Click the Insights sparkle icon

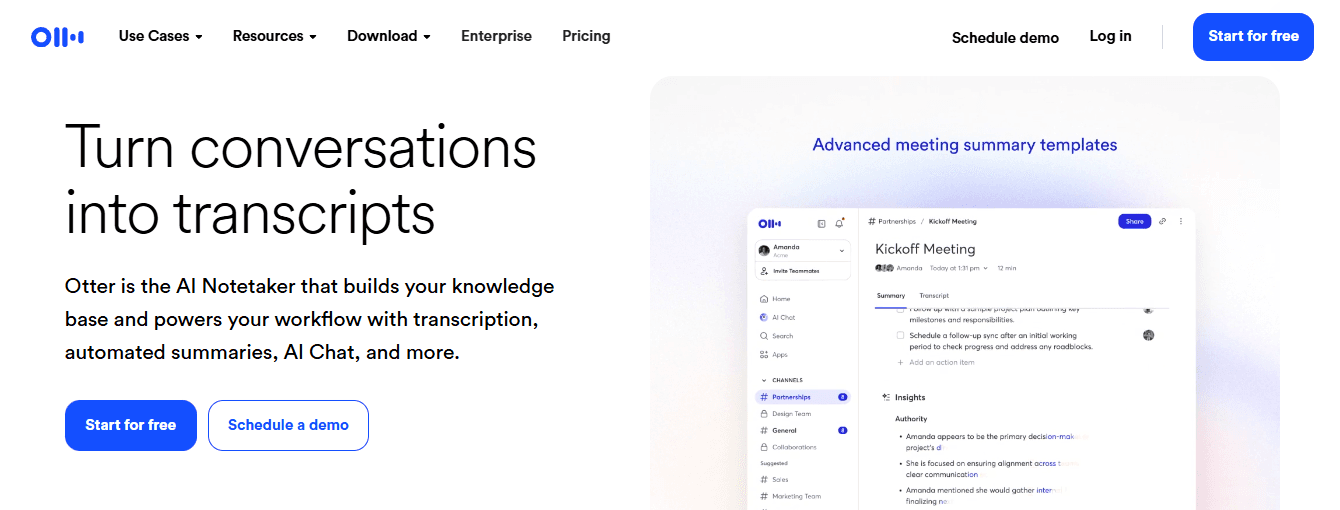(x=886, y=397)
